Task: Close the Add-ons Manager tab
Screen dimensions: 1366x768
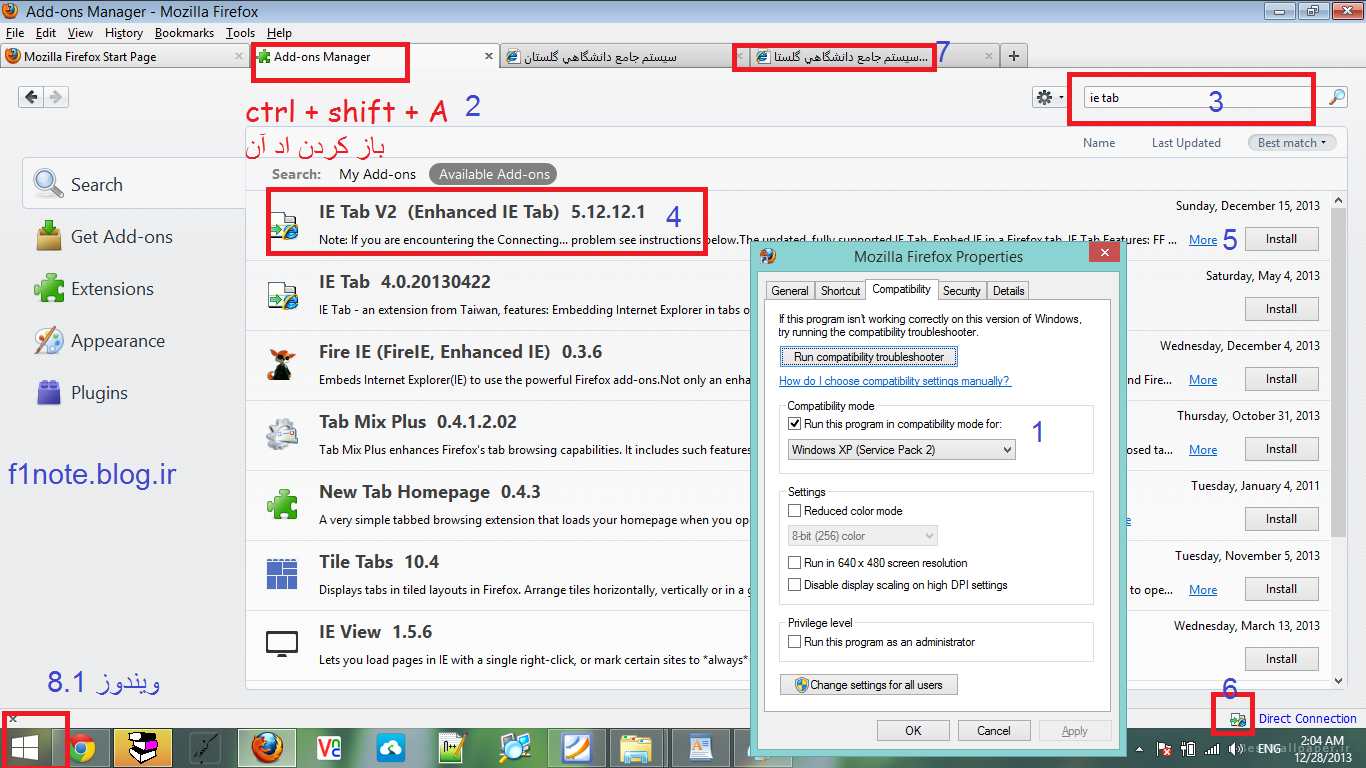Action: pyautogui.click(x=489, y=57)
